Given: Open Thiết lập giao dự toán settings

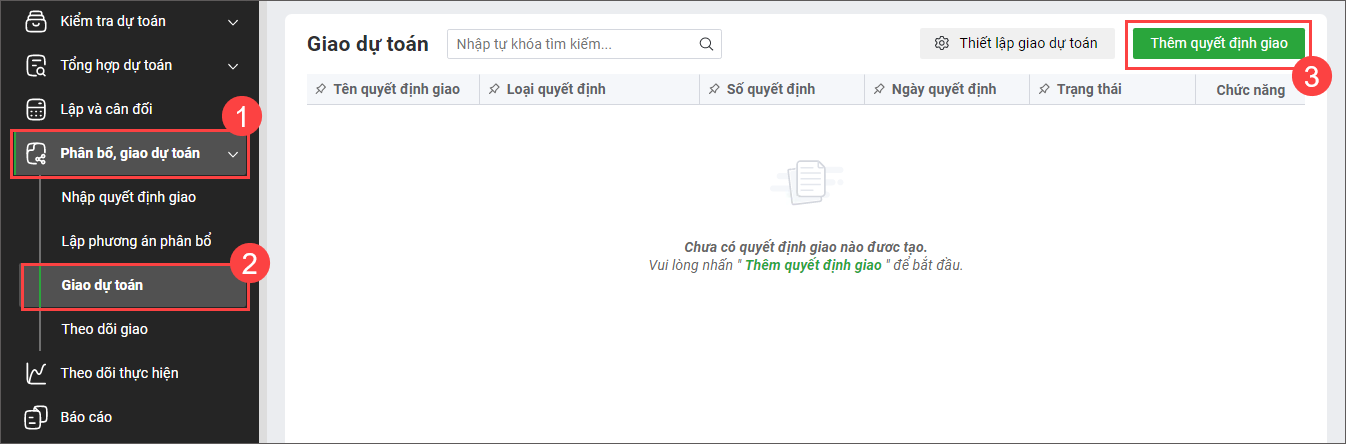Looking at the screenshot, I should (x=1016, y=43).
